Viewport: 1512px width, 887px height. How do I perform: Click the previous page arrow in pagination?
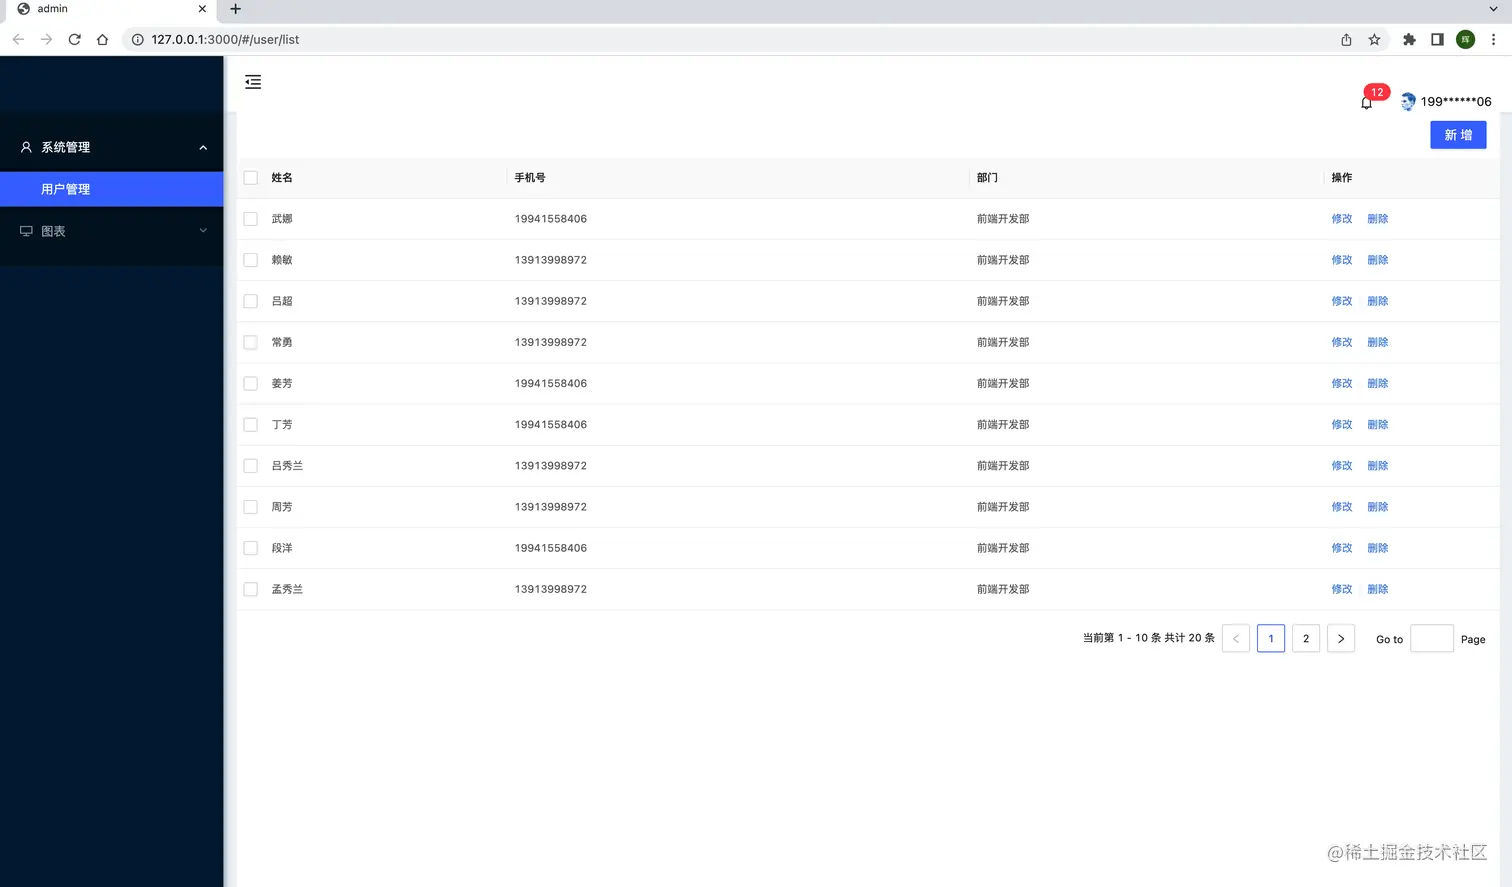pos(1236,639)
